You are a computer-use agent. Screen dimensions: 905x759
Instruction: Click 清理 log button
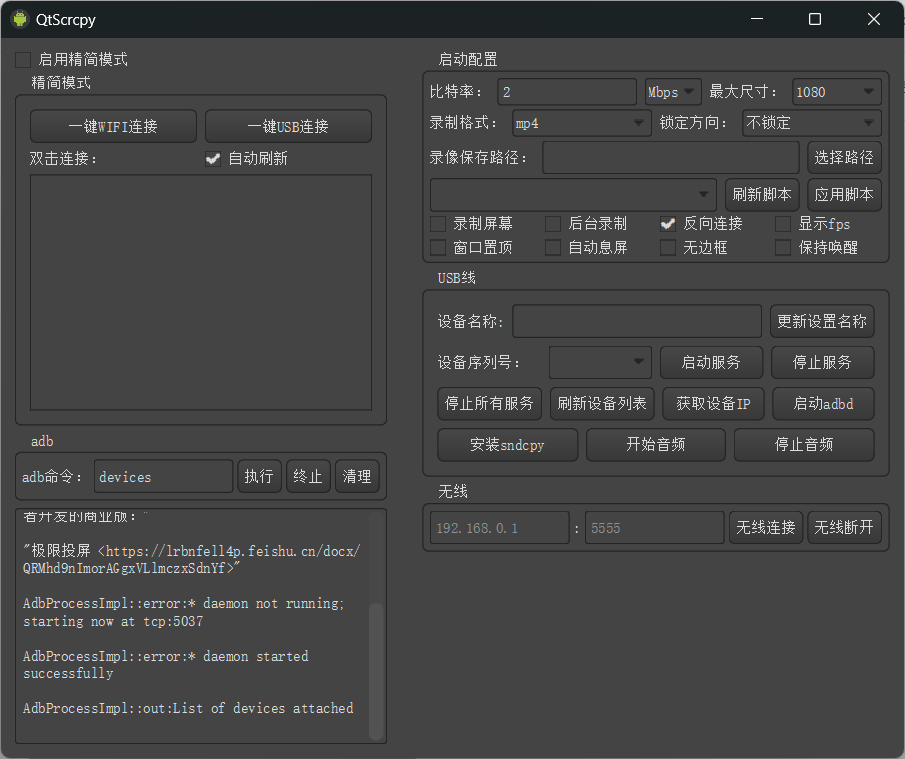pyautogui.click(x=357, y=476)
